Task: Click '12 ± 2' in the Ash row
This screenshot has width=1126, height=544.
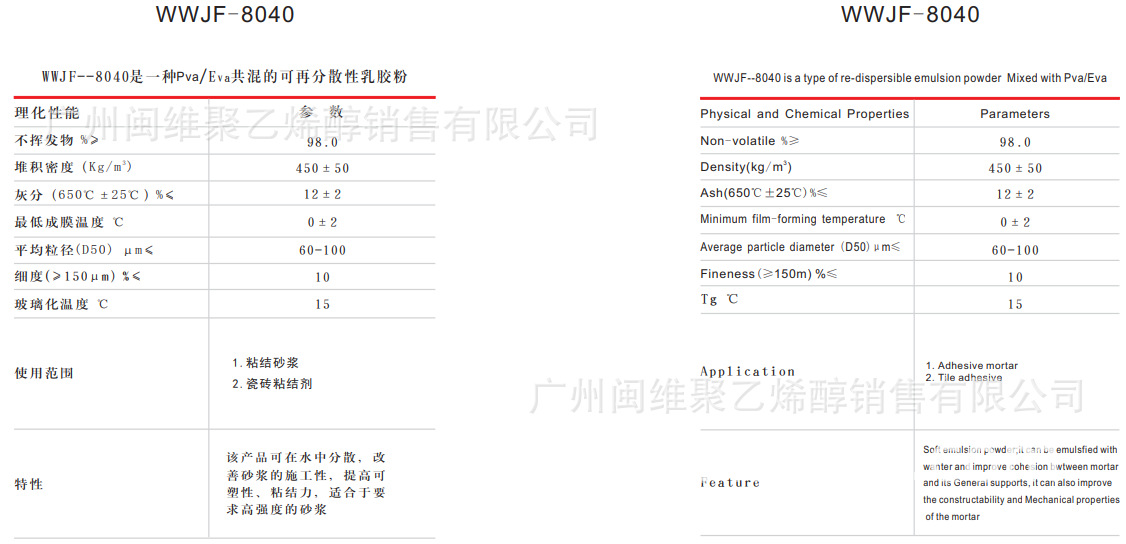Action: coord(1015,194)
